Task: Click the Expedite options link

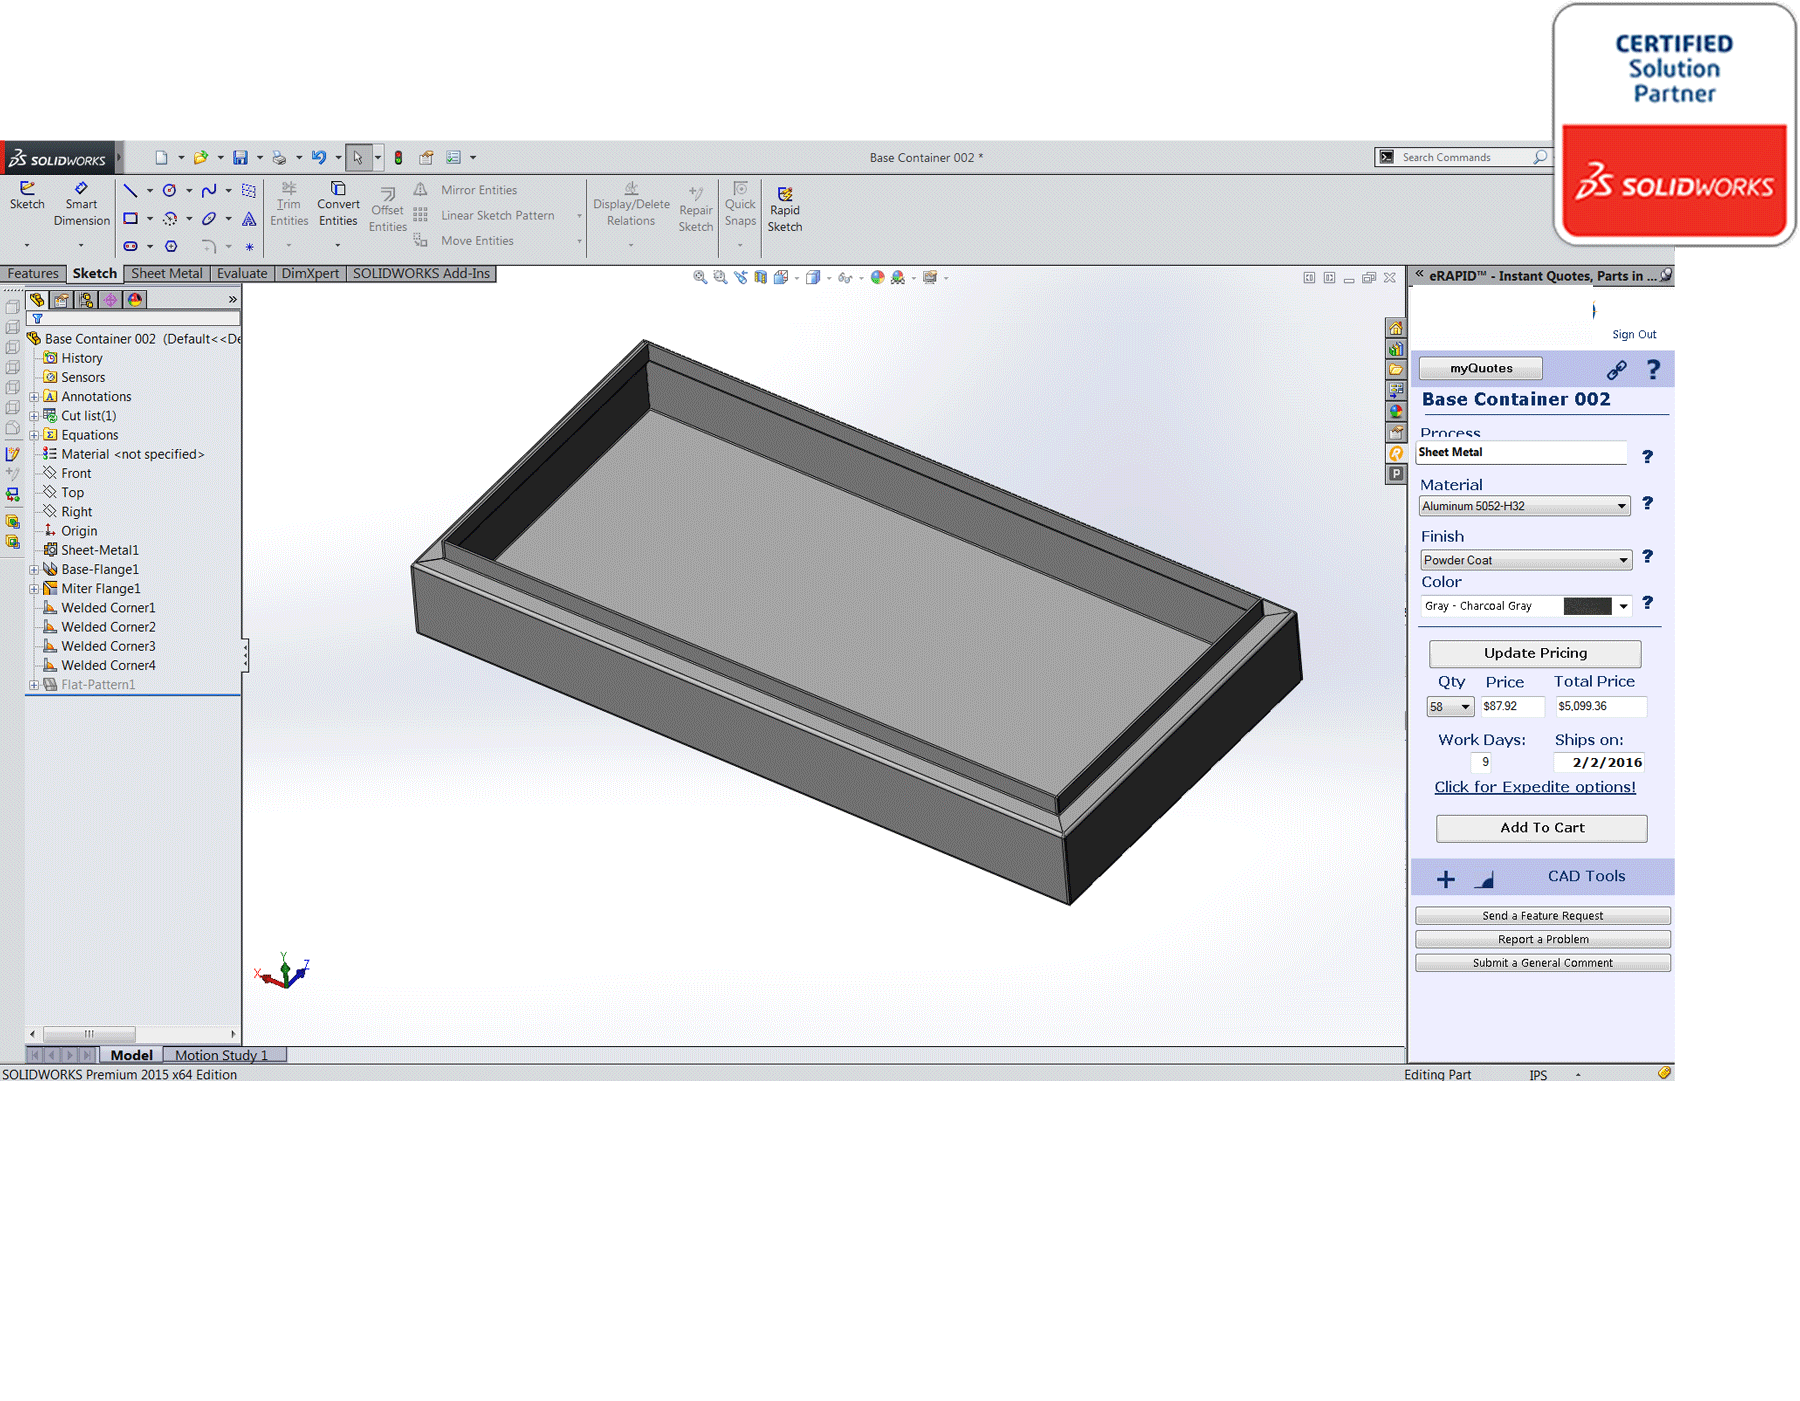Action: pyautogui.click(x=1535, y=787)
